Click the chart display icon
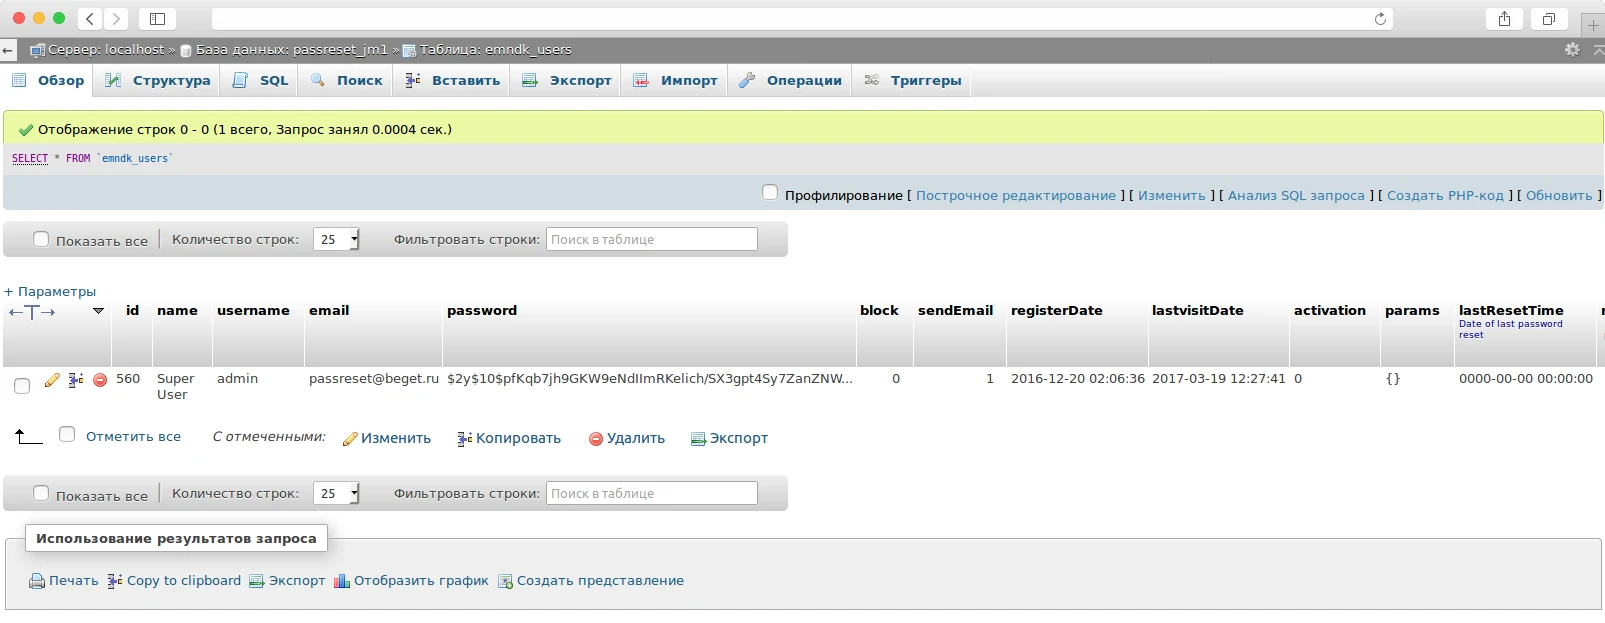1605x623 pixels. (342, 581)
